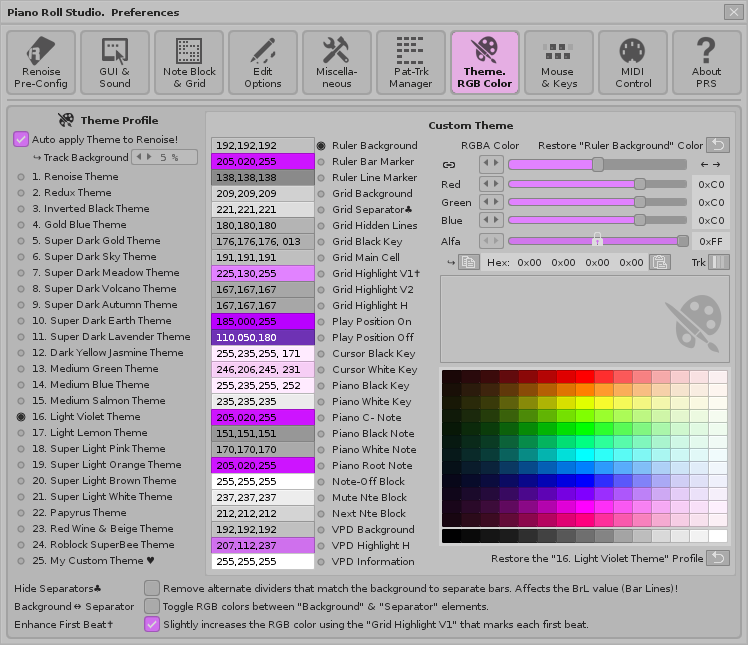The height and width of the screenshot is (645, 748).
Task: Select 17. Light Lemon Theme
Action: coord(21,433)
